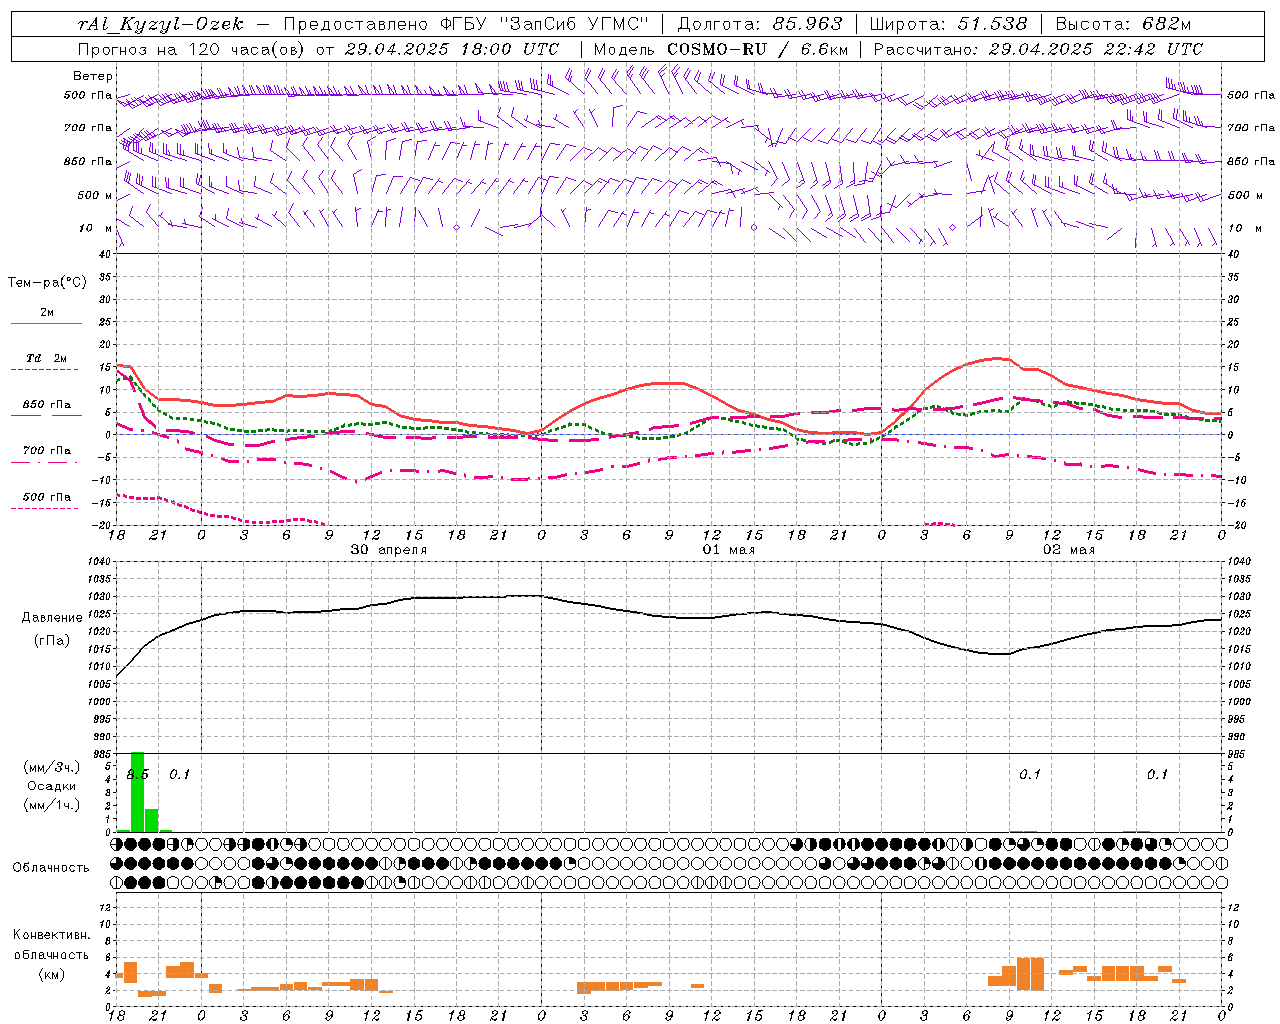Click the 1040 value on left pressure axis

(x=99, y=562)
